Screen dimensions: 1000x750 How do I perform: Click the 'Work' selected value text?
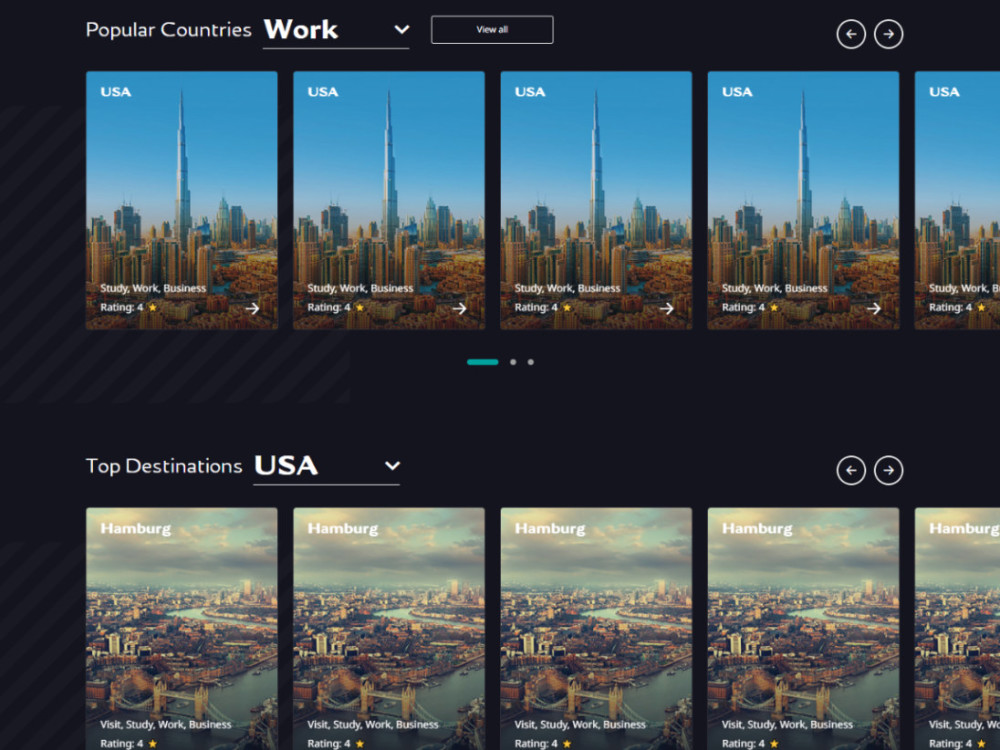coord(301,29)
